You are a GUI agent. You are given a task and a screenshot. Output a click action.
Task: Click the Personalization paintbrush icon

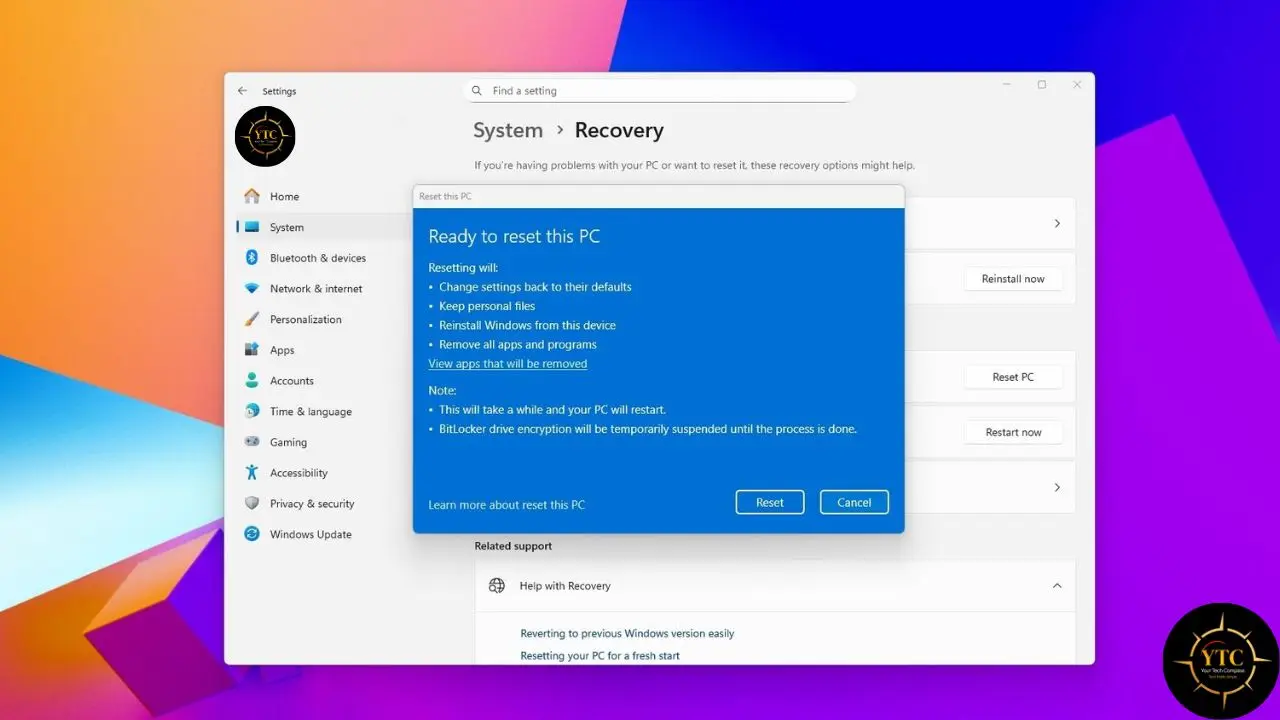(x=252, y=319)
